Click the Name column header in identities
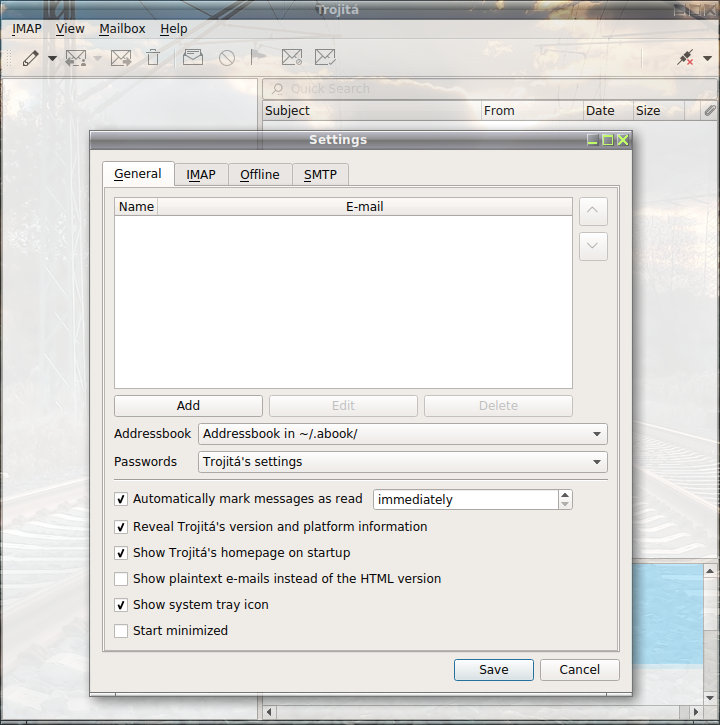This screenshot has width=720, height=725. pyautogui.click(x=136, y=207)
